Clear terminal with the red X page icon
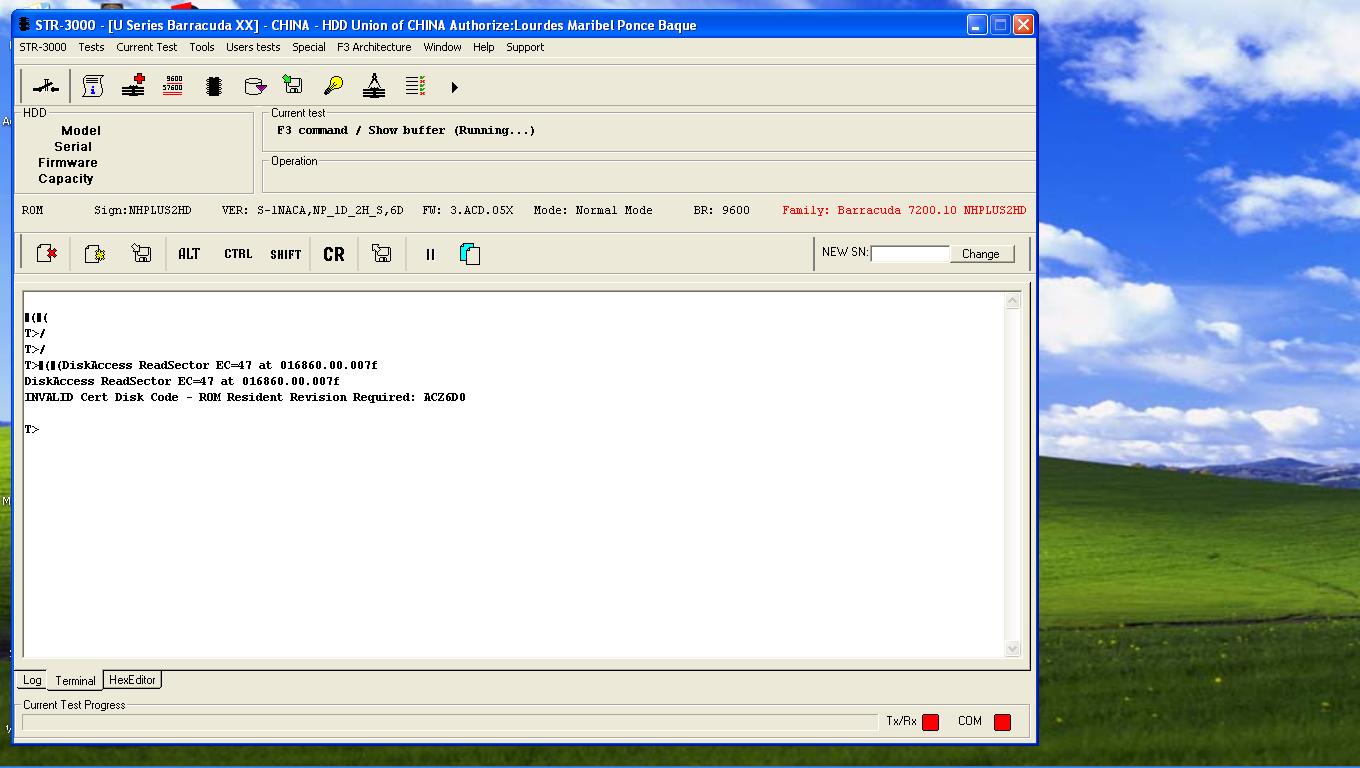 tap(46, 254)
